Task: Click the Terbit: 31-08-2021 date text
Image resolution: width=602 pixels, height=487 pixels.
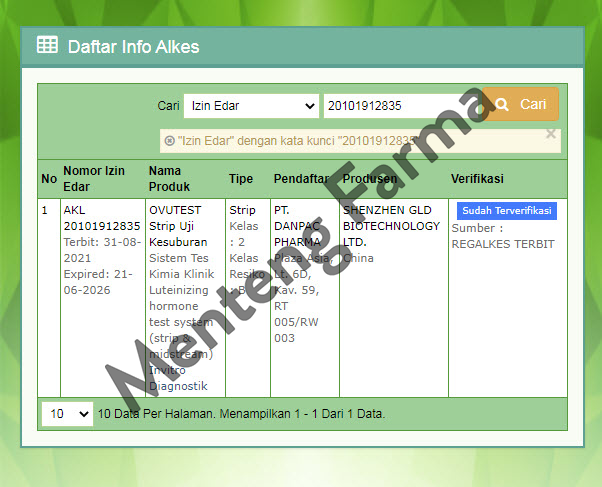Action: pyautogui.click(x=102, y=250)
